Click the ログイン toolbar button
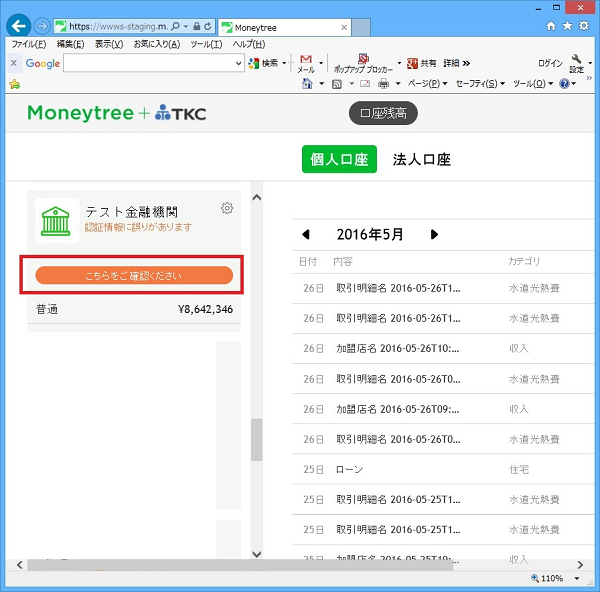The width and height of the screenshot is (600, 592). (550, 63)
